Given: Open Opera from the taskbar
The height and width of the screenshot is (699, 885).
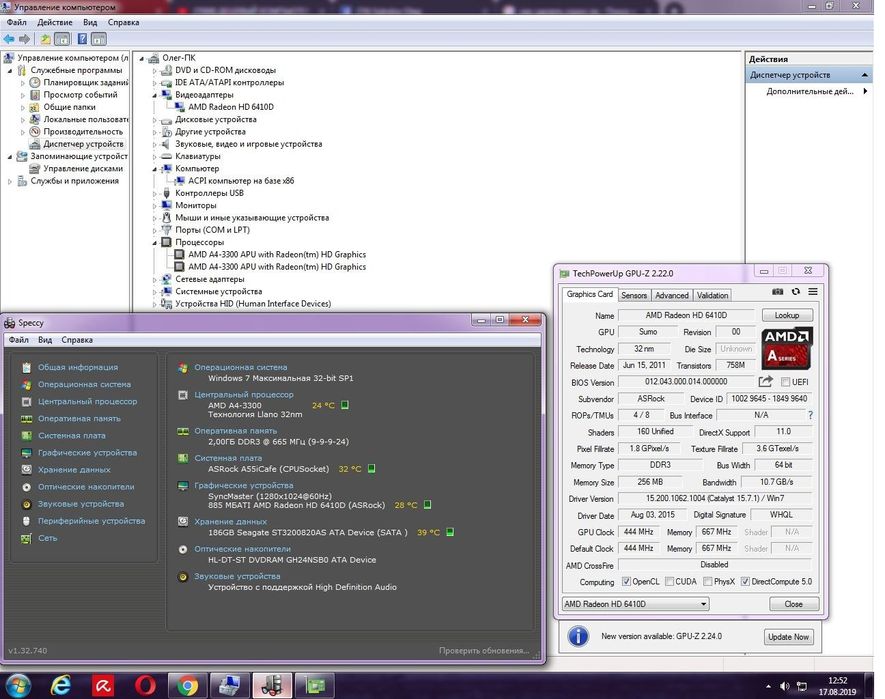Looking at the screenshot, I should [x=144, y=685].
